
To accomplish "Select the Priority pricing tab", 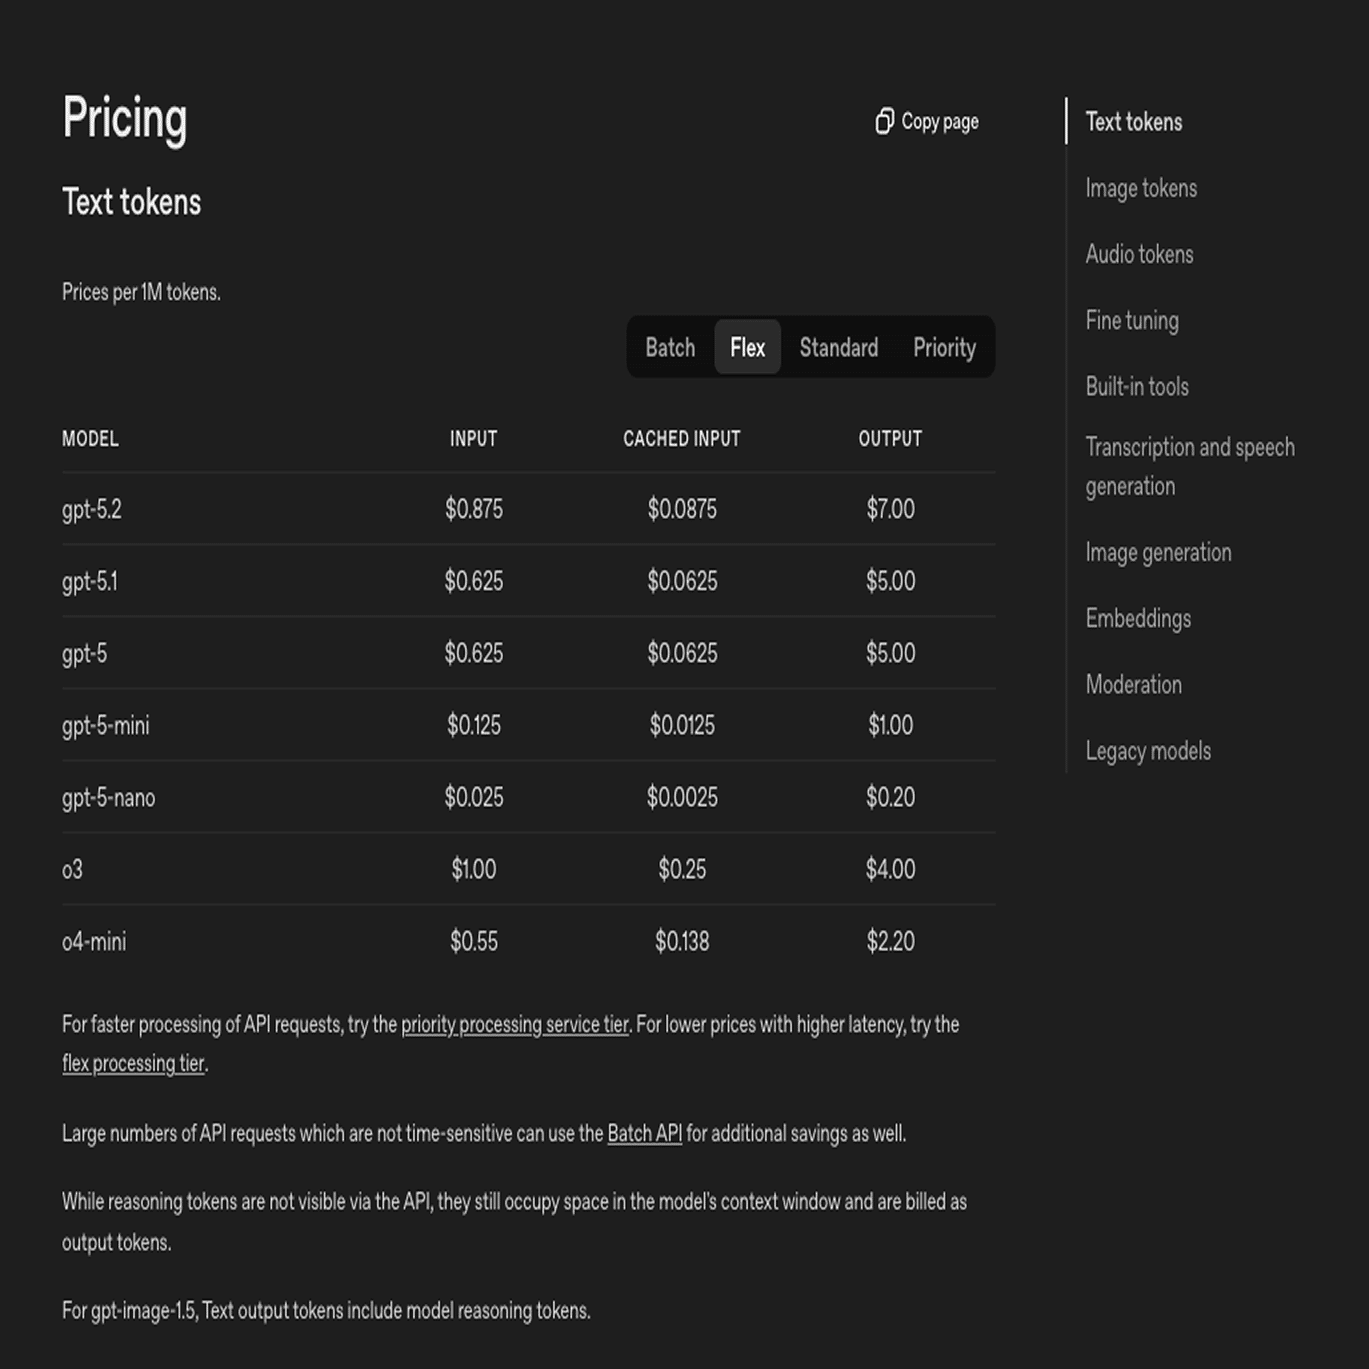I will click(944, 348).
